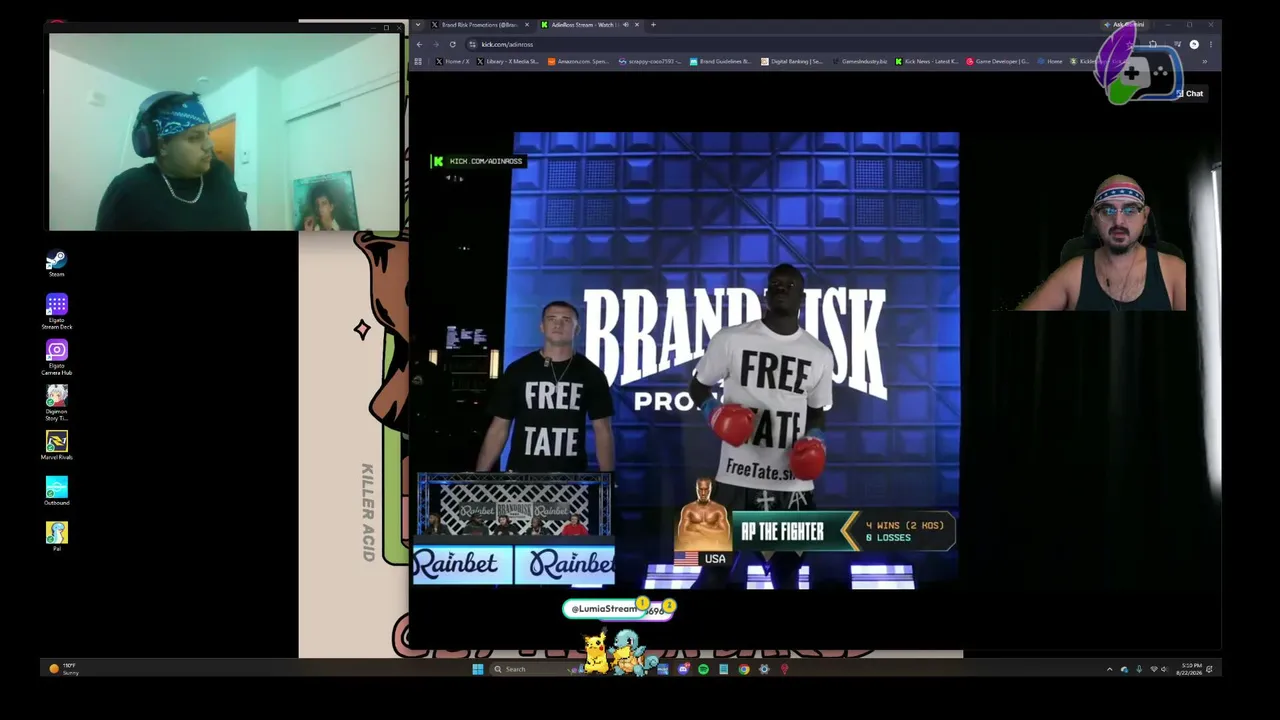Reload the kick.com page
This screenshot has height=720, width=1280.
[x=452, y=44]
